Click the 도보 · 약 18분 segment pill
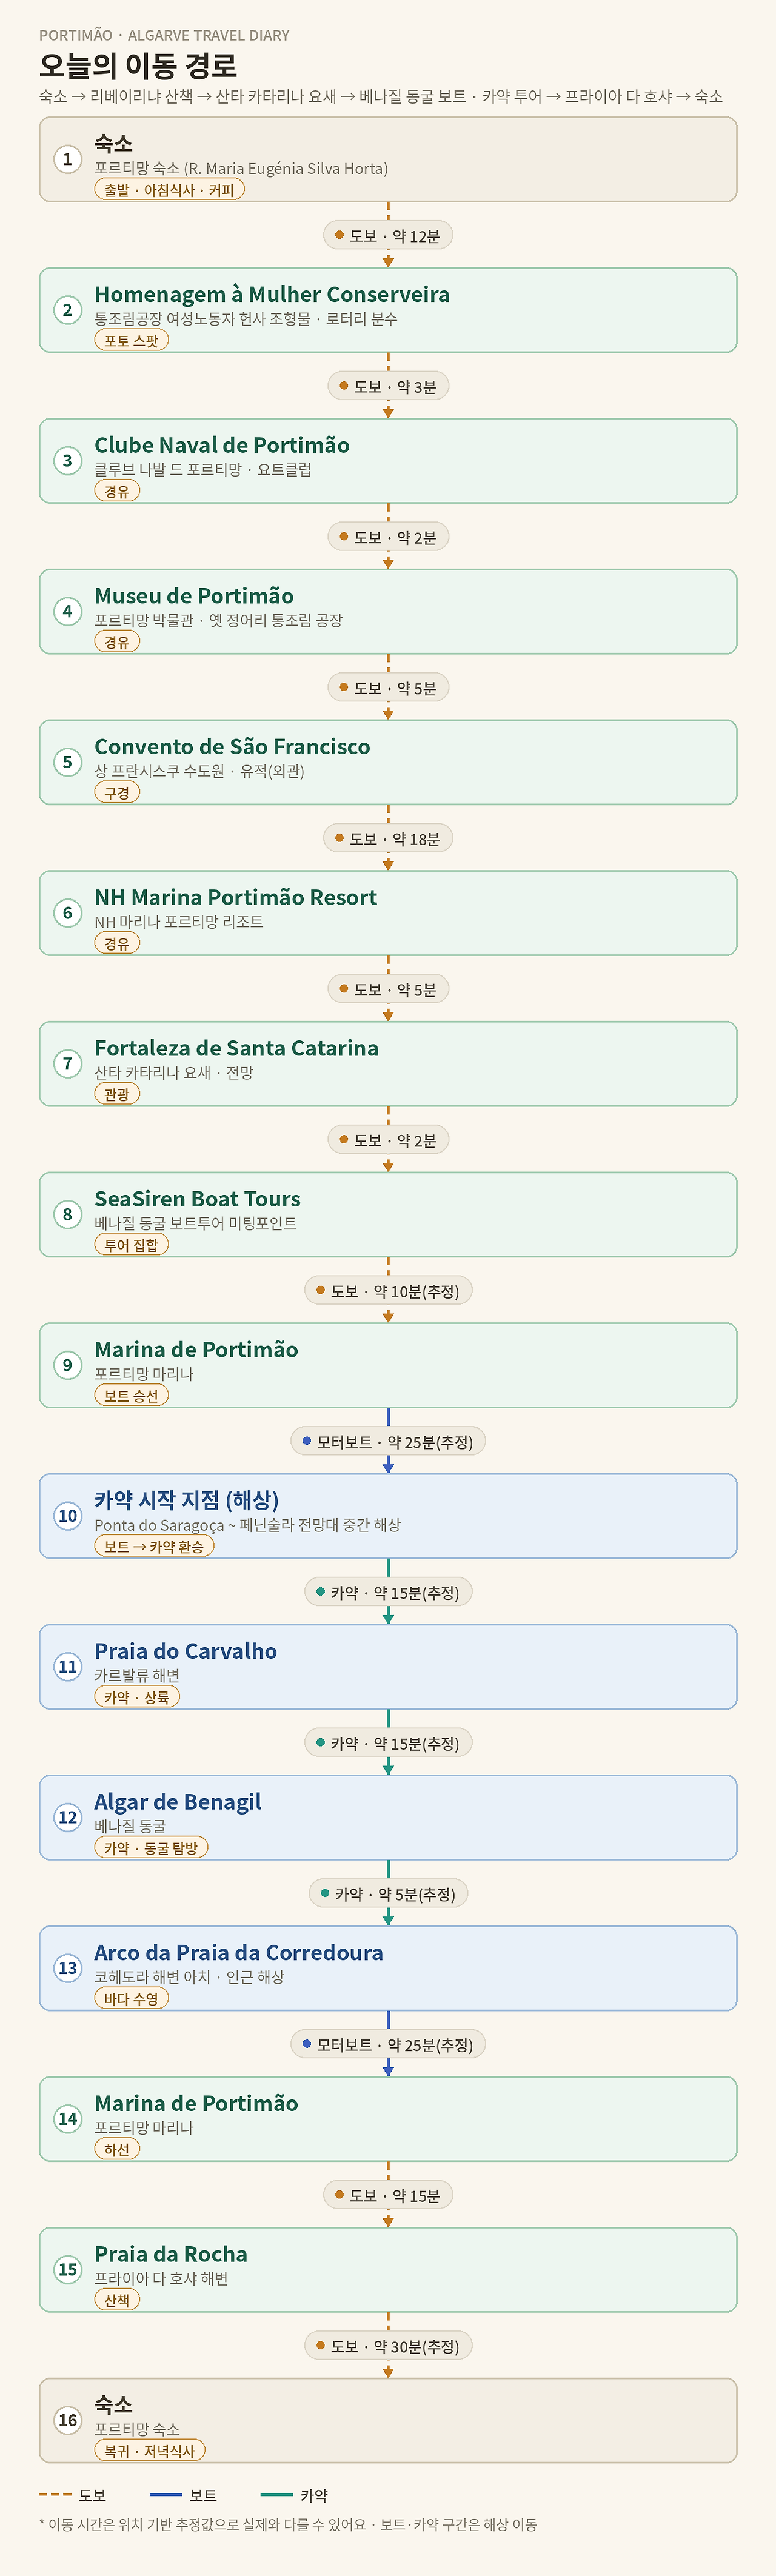The height and width of the screenshot is (2576, 776). (388, 838)
